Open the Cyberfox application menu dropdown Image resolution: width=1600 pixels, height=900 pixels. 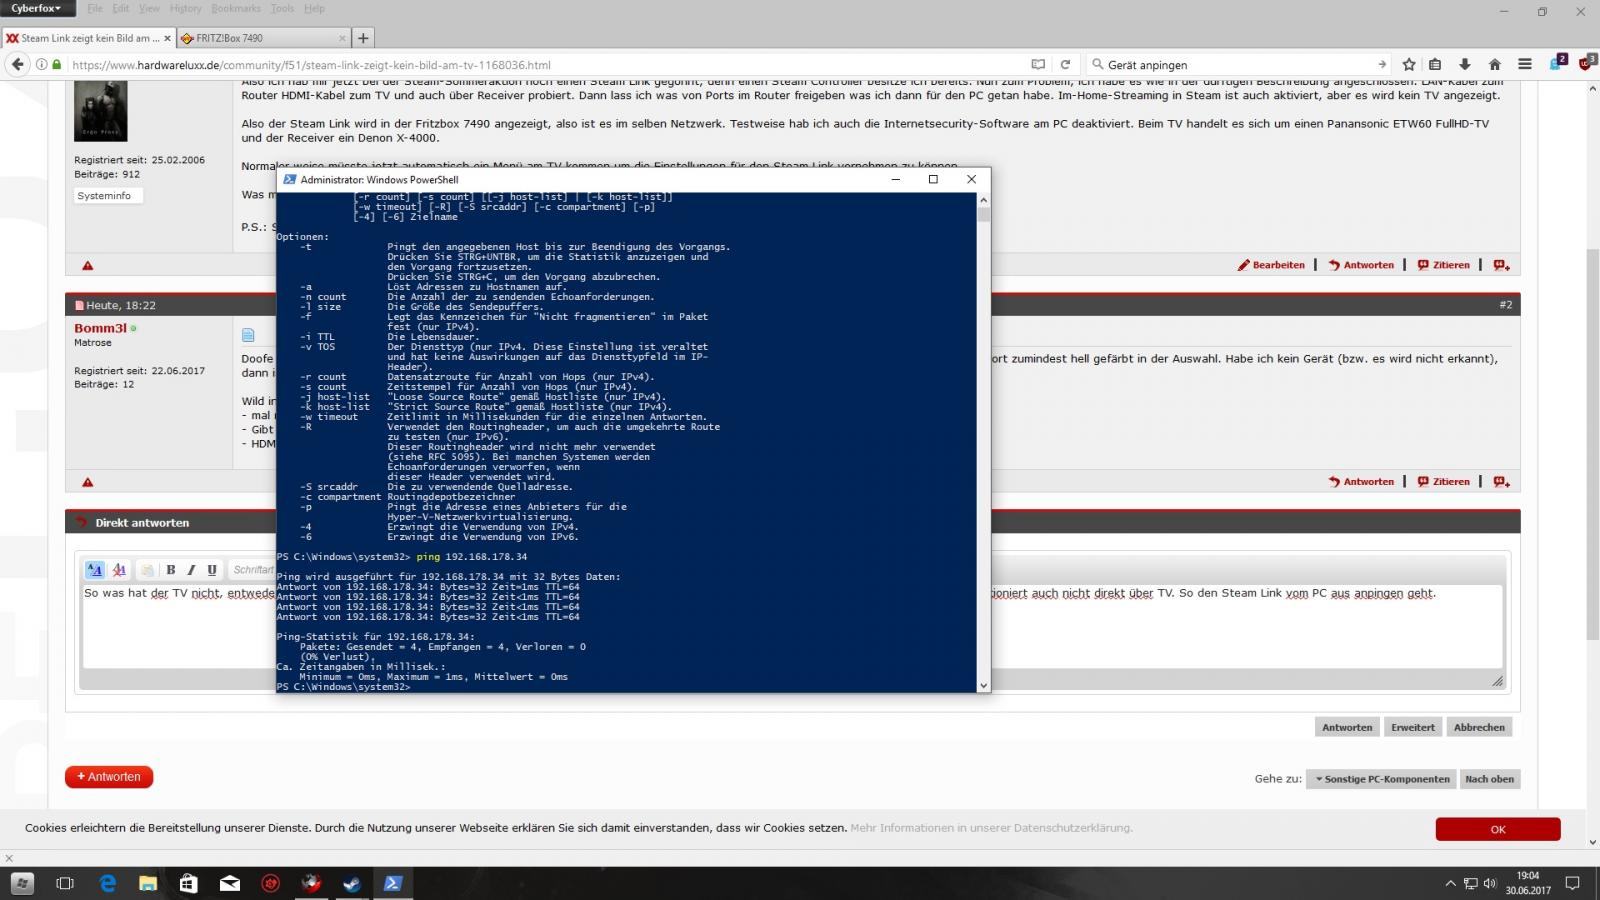37,9
